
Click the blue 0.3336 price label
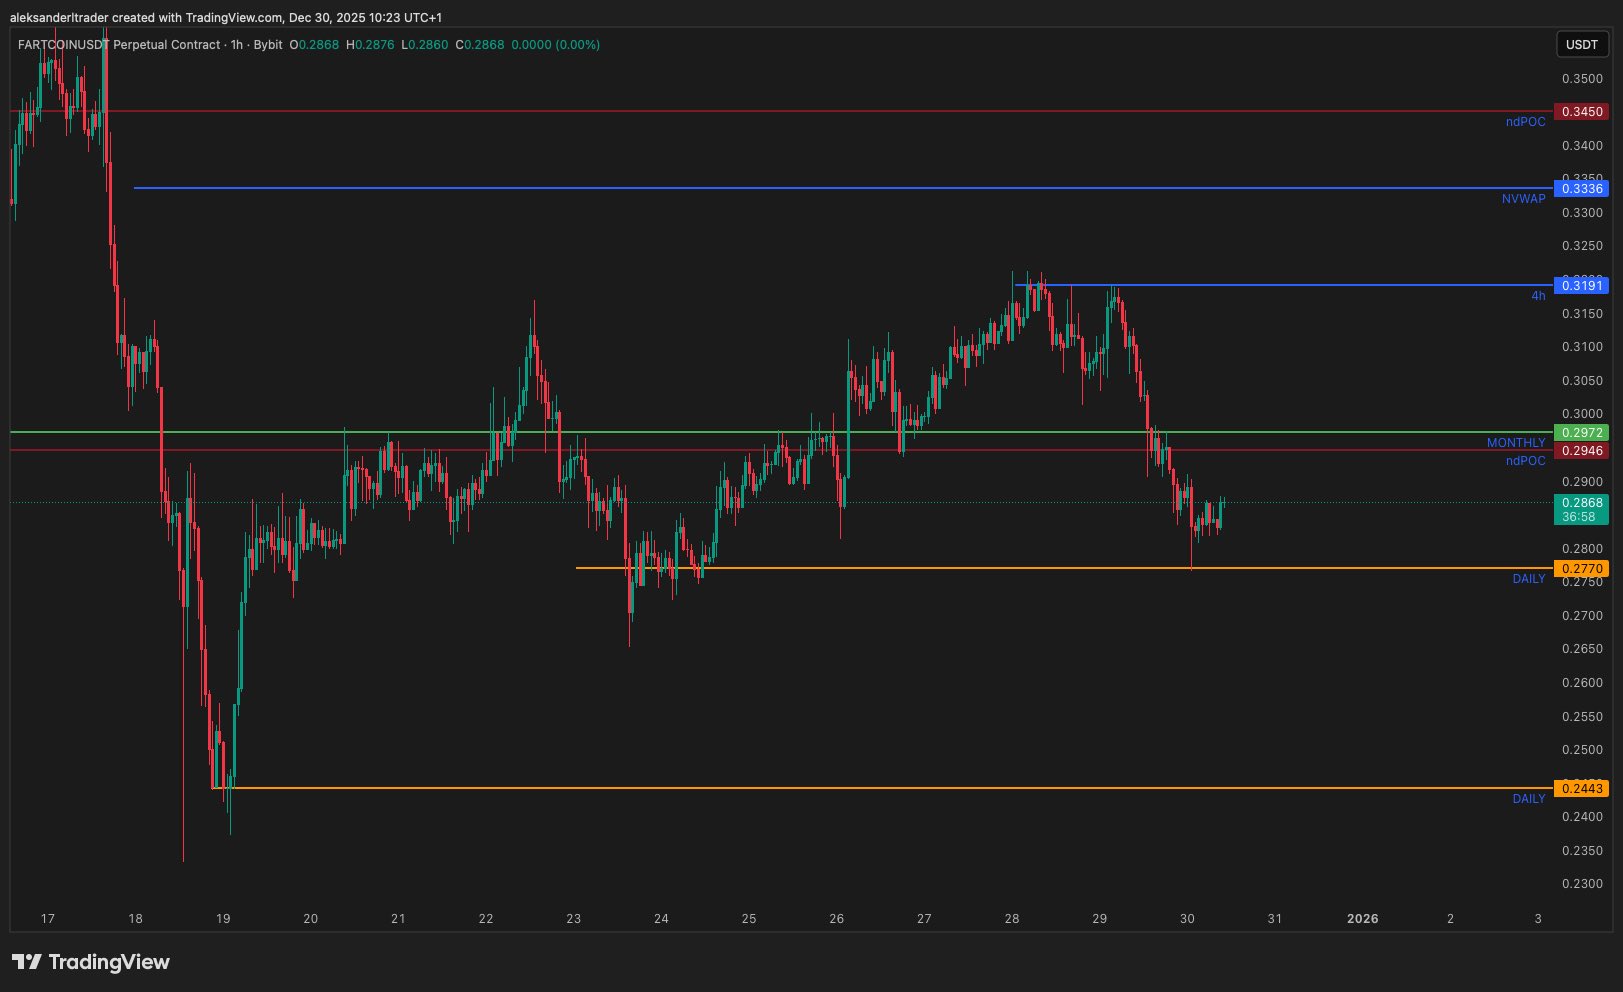[1582, 189]
